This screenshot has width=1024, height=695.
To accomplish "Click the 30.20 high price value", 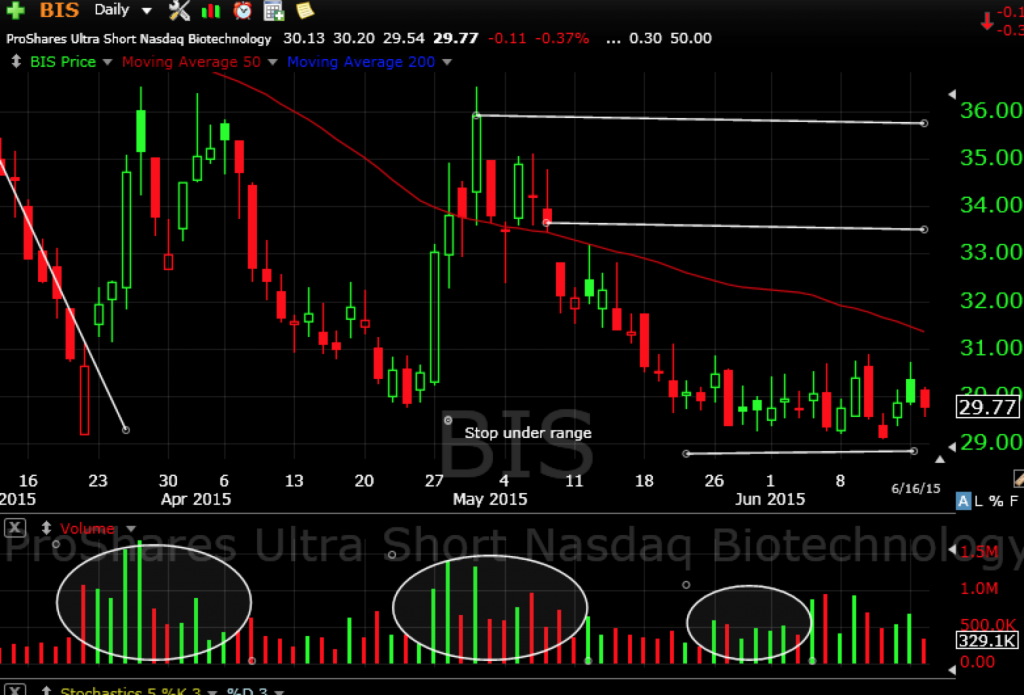I will click(x=354, y=38).
